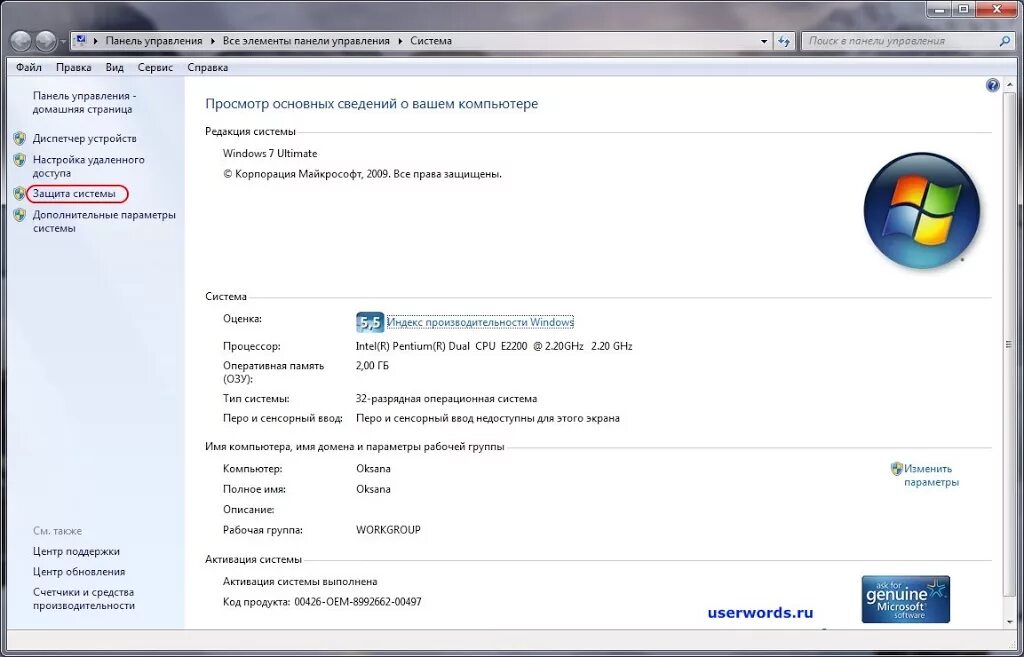Open the Сервис menu
This screenshot has width=1024, height=657.
154,67
